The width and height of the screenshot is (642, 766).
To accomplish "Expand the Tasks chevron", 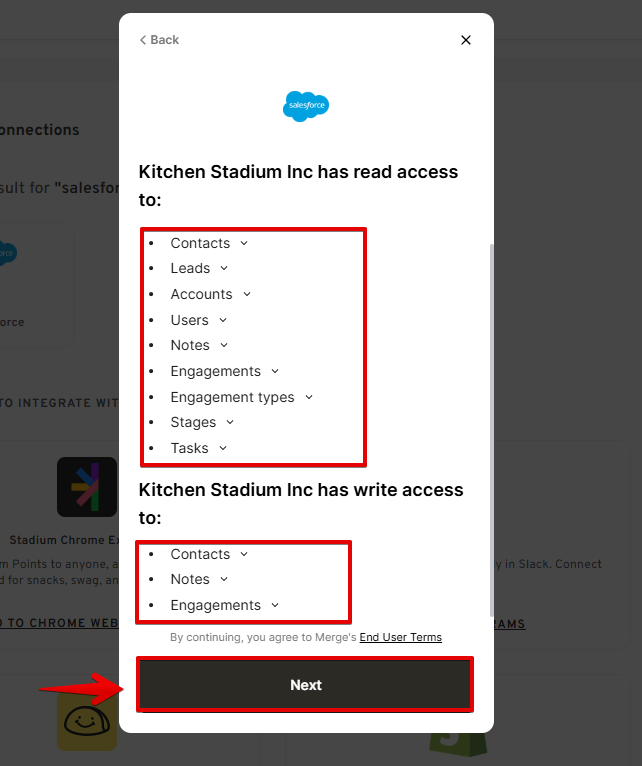I will (x=223, y=448).
